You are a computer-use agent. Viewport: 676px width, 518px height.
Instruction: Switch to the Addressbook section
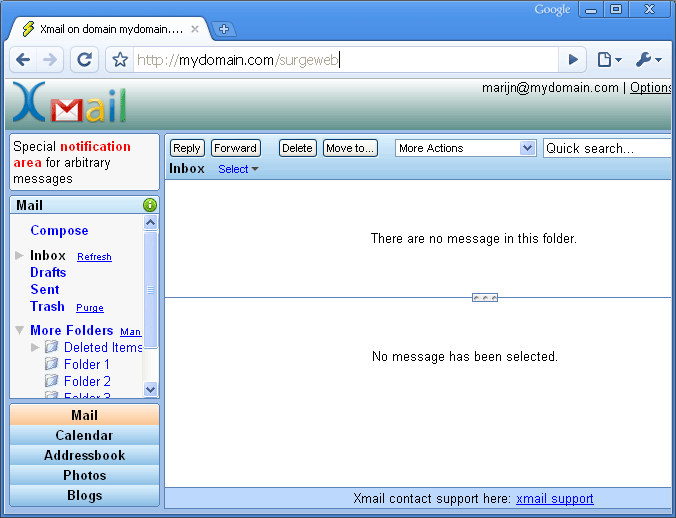click(84, 455)
